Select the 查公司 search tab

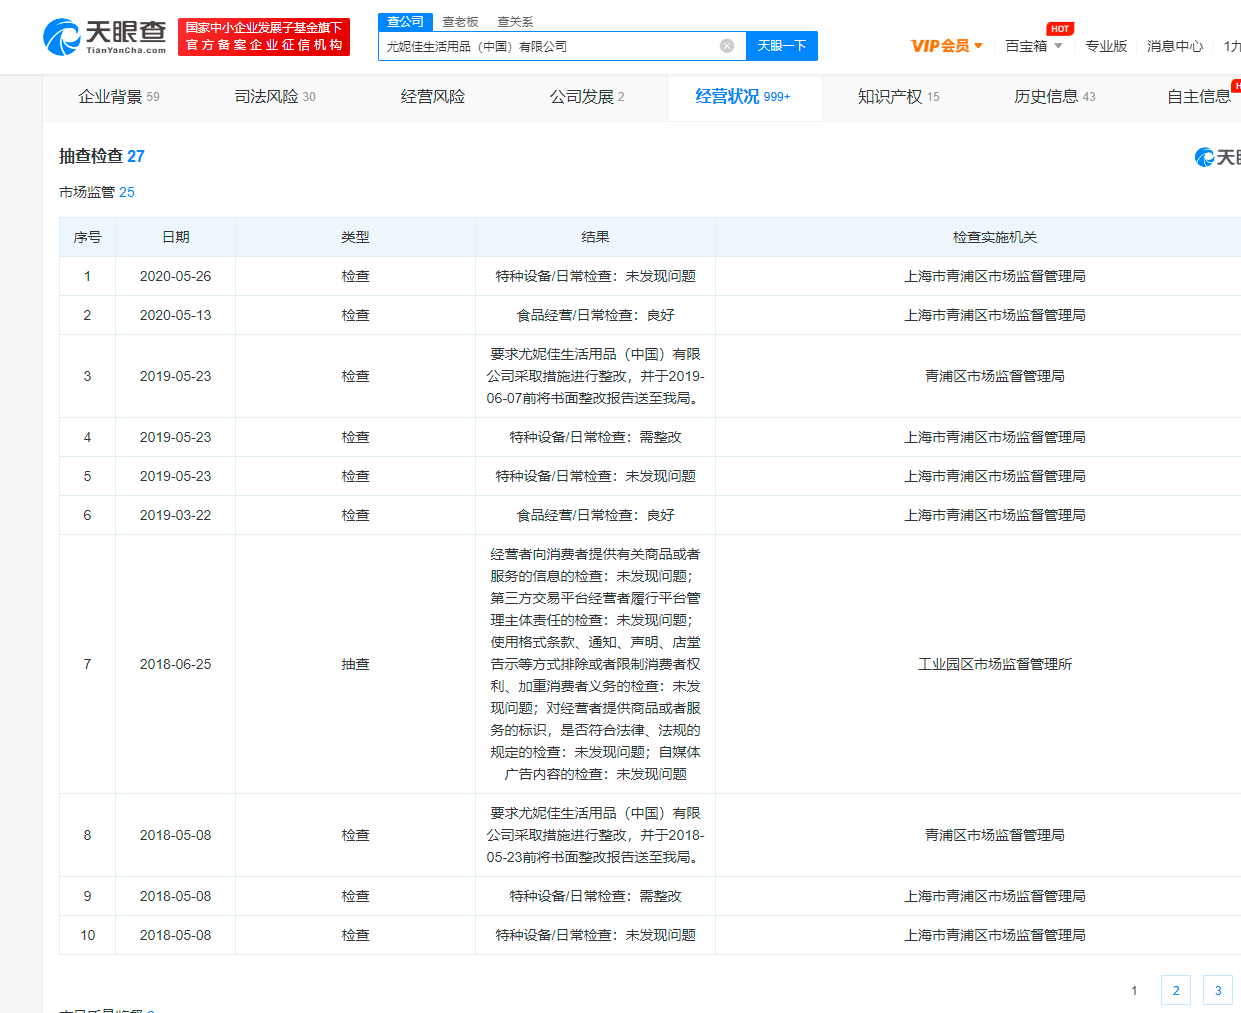coord(405,22)
